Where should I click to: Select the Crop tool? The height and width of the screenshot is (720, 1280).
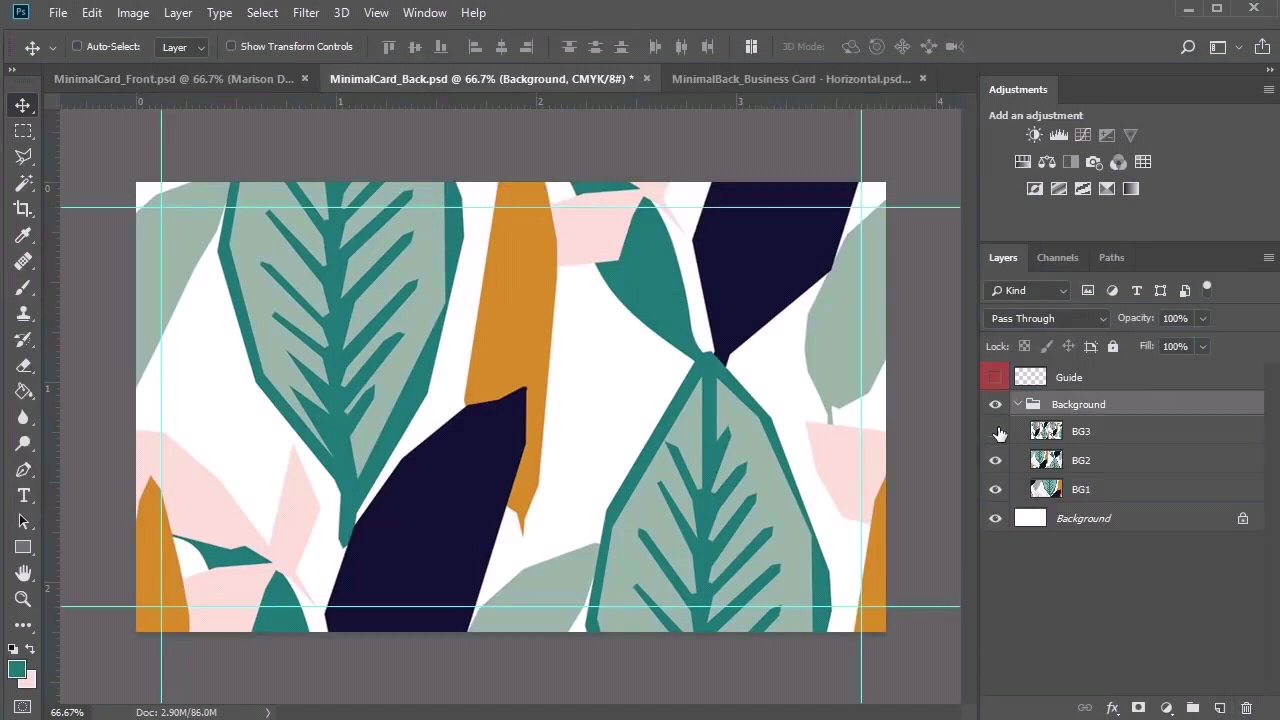tap(23, 209)
